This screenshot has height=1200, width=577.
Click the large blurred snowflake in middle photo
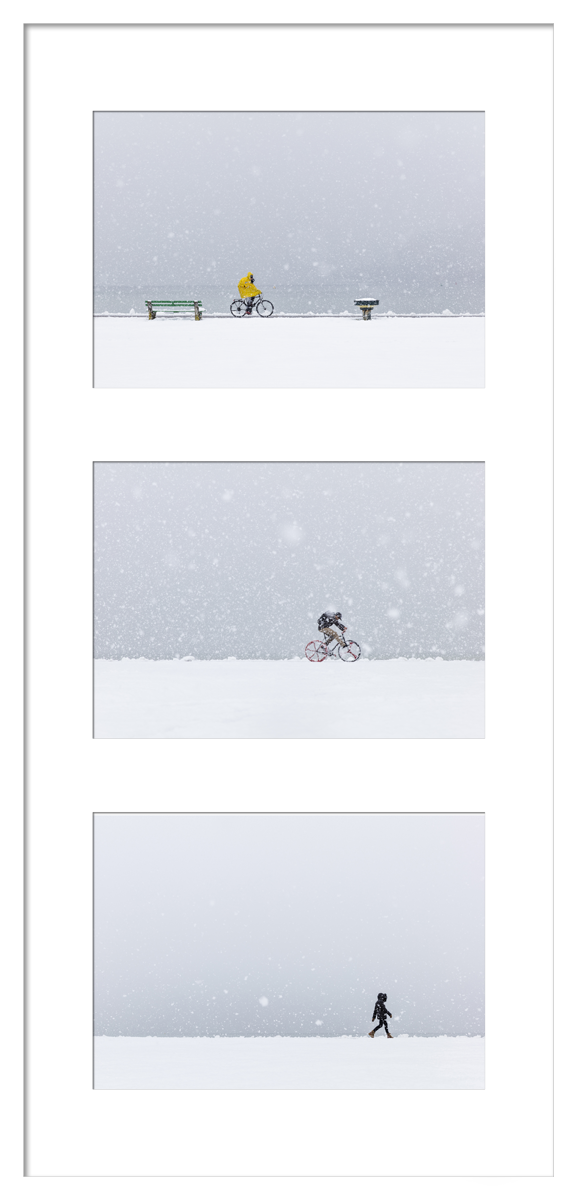pos(291,532)
